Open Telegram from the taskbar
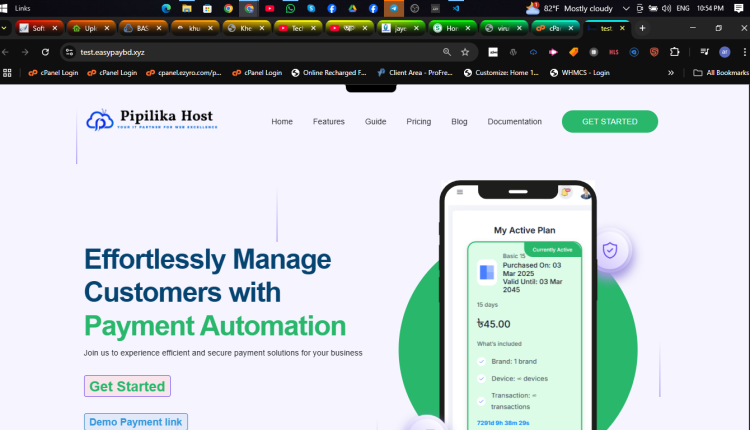This screenshot has height=430, width=750. 394,8
